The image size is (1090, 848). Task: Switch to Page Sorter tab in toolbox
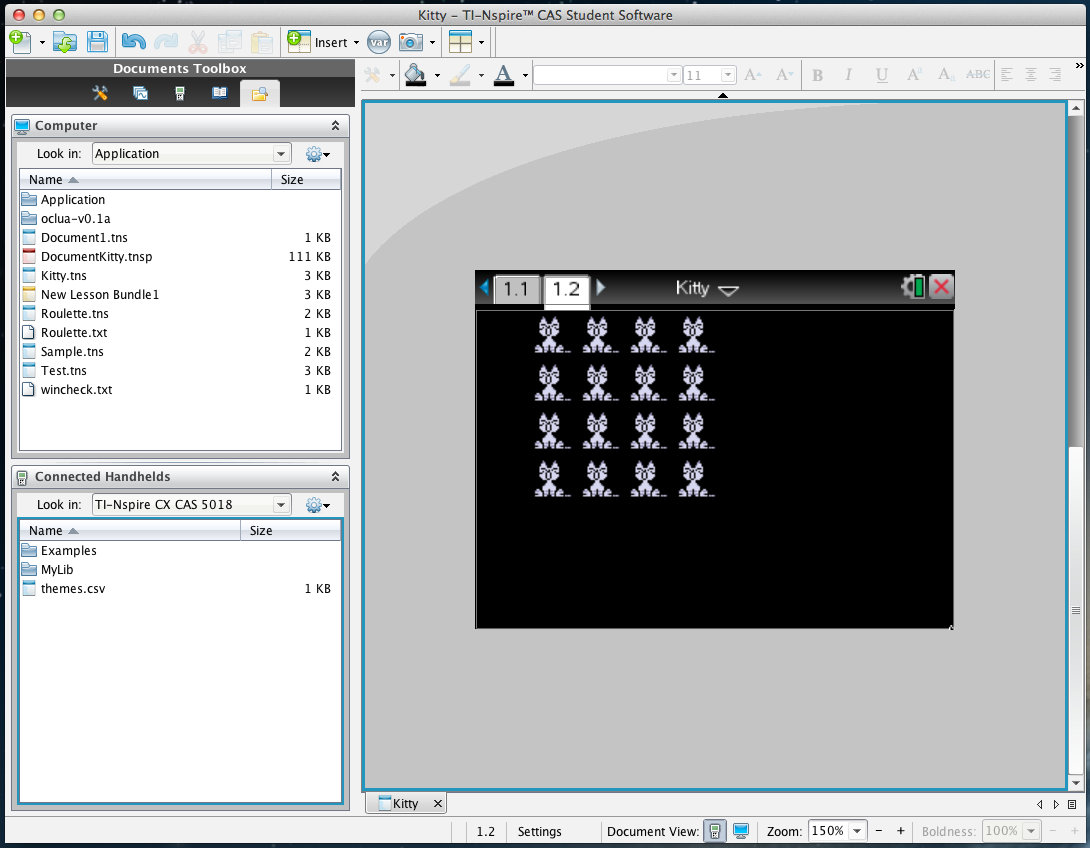[140, 93]
